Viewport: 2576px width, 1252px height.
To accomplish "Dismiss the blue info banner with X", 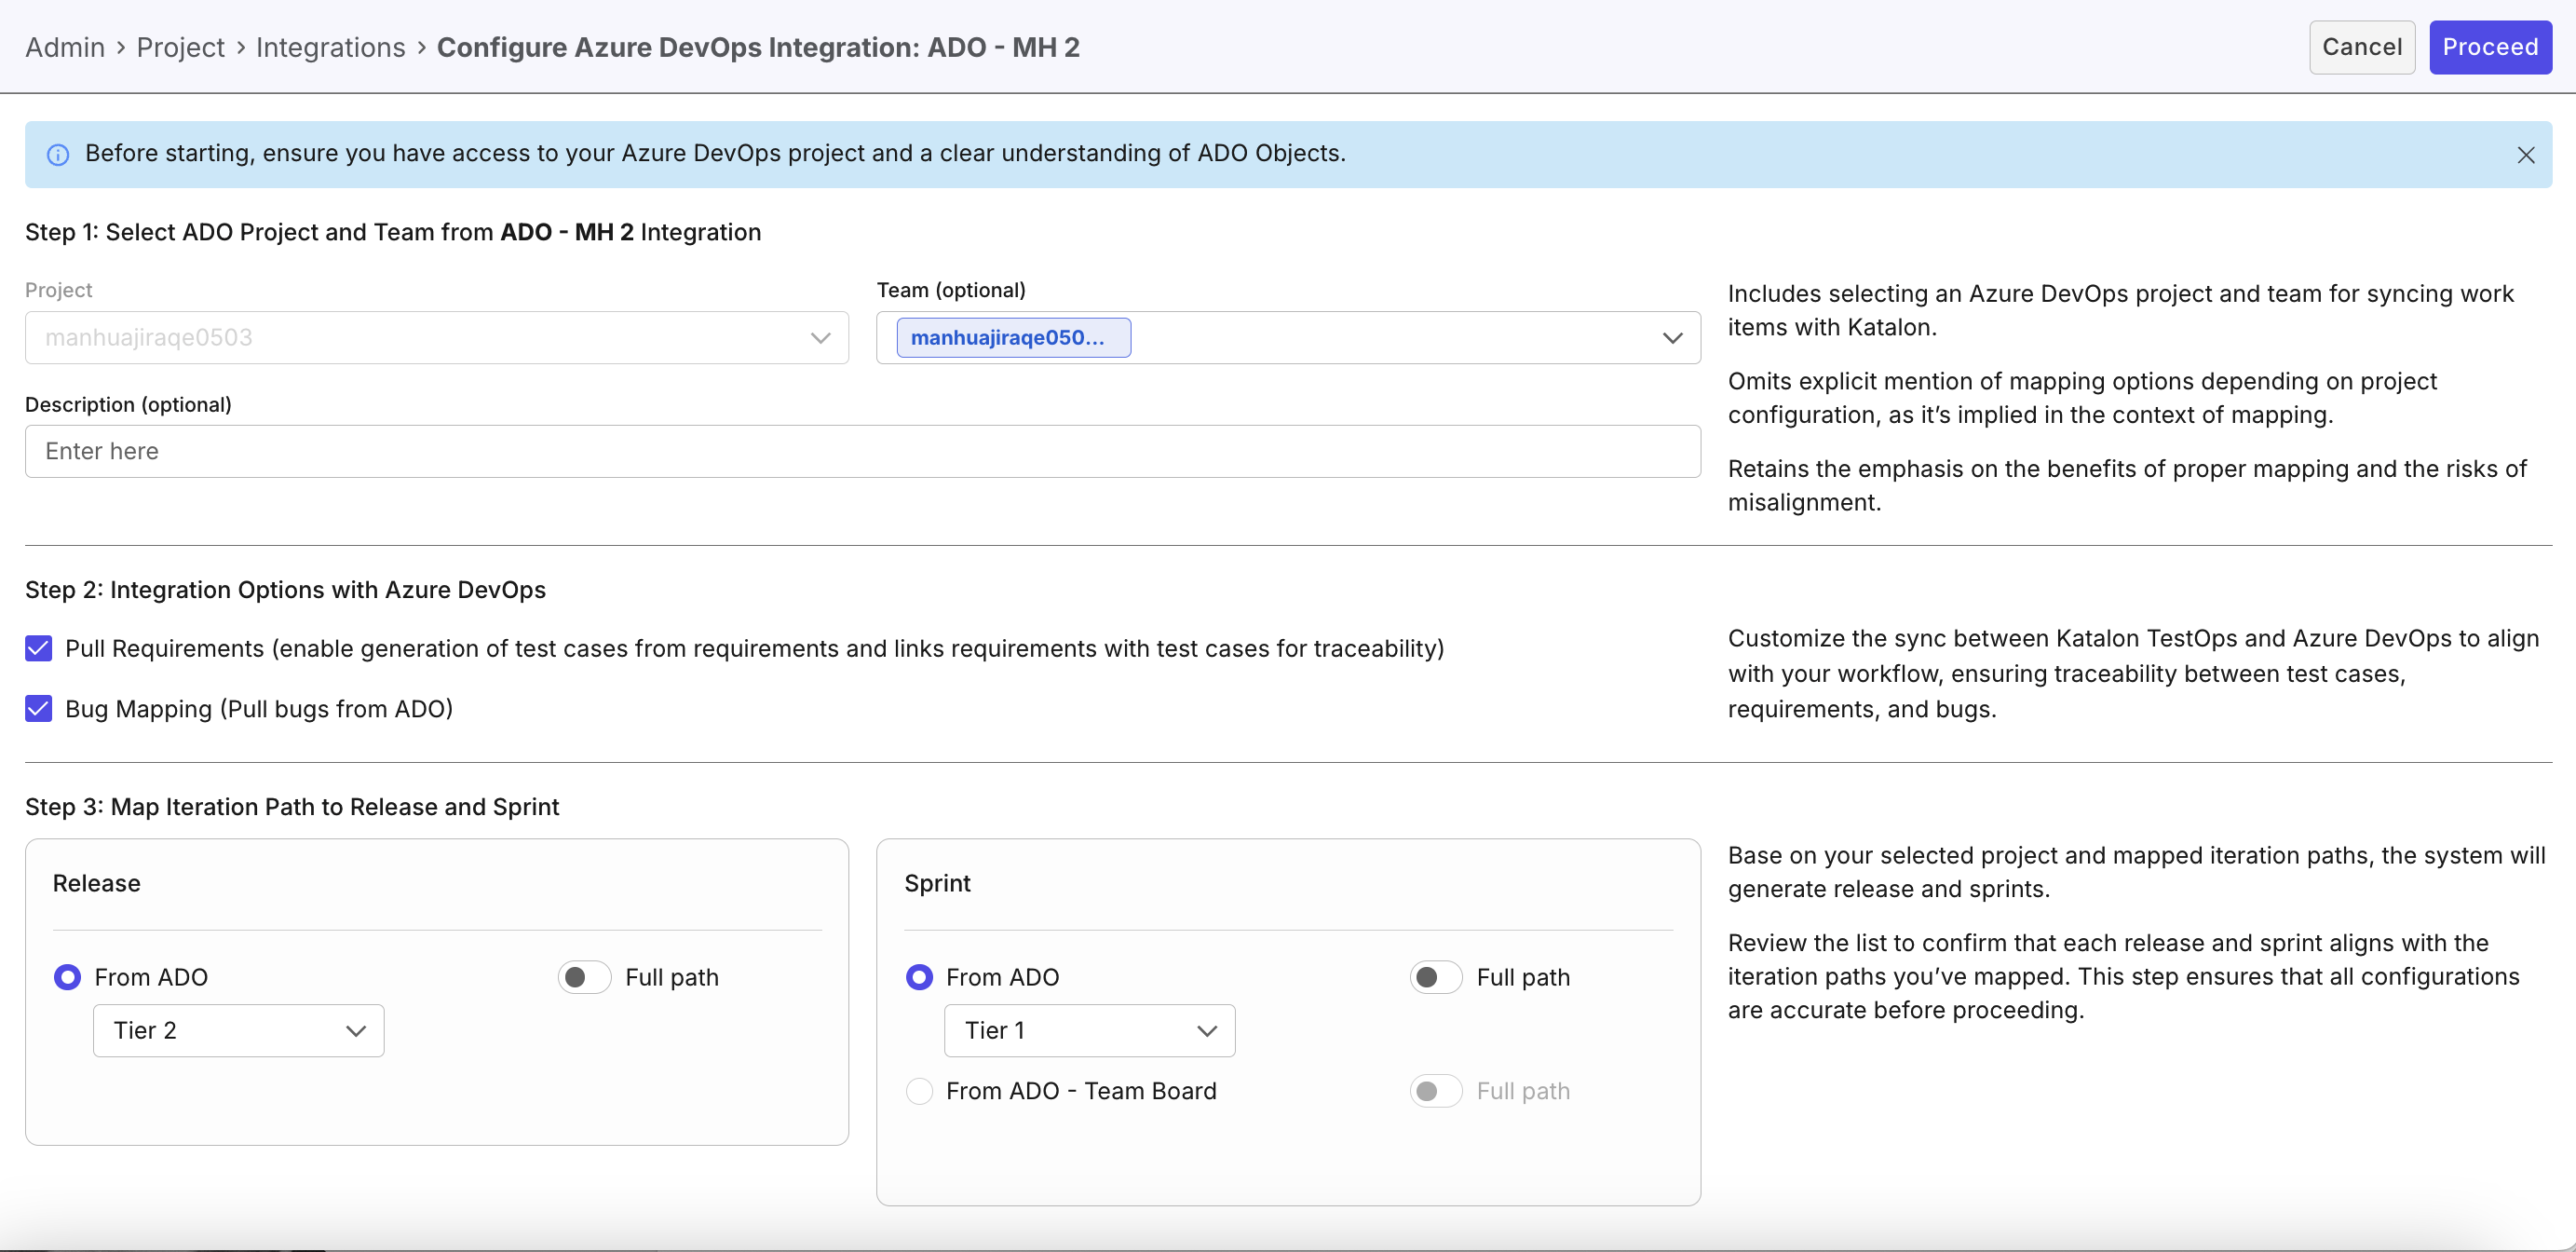I will 2525,155.
